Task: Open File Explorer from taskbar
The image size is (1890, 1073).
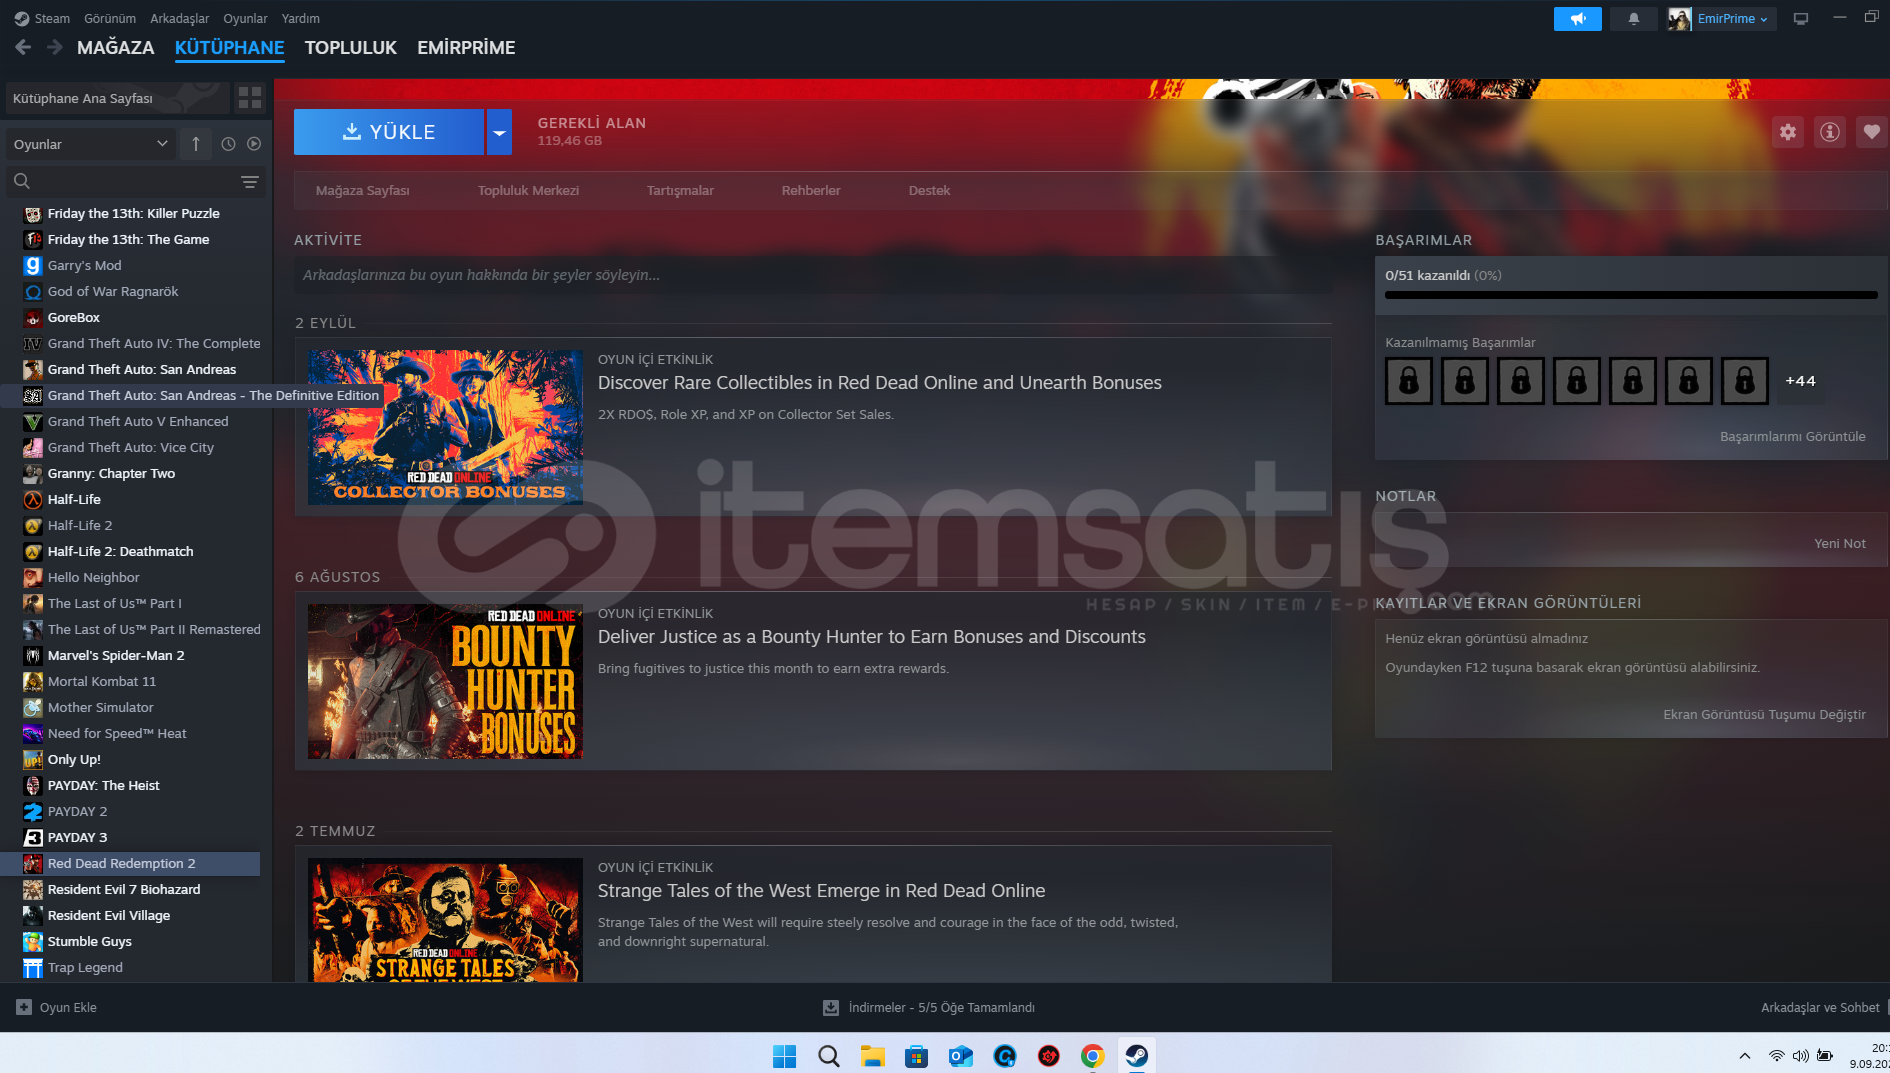Action: pyautogui.click(x=873, y=1056)
